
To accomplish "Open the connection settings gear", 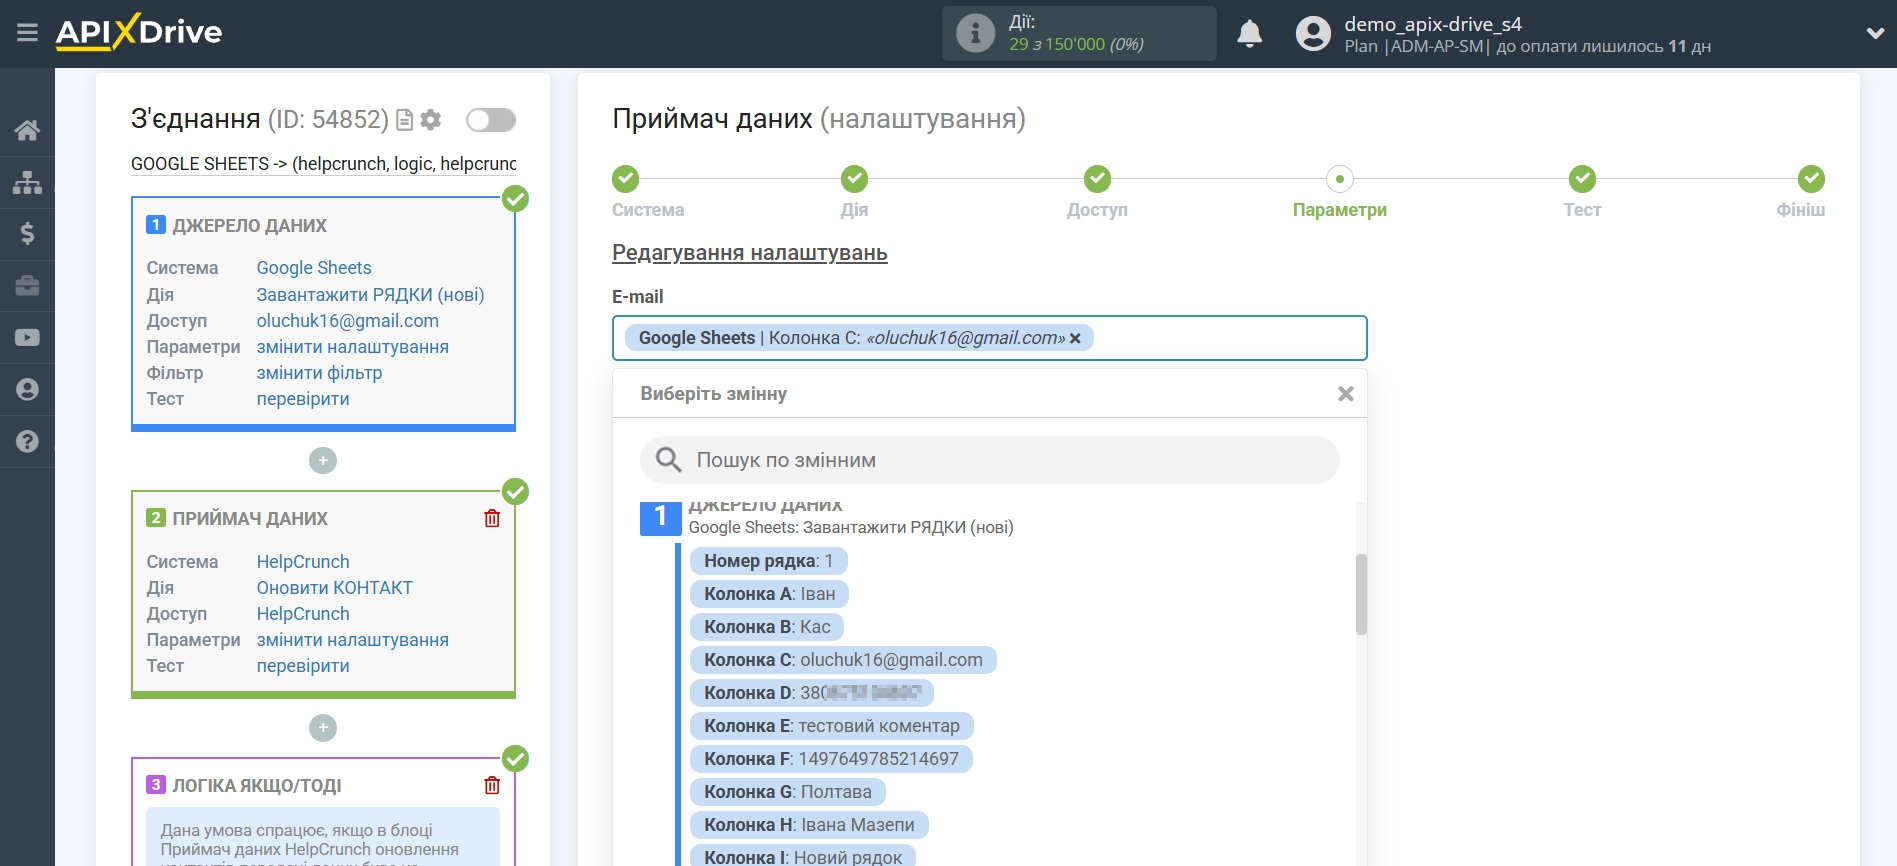I will point(431,120).
